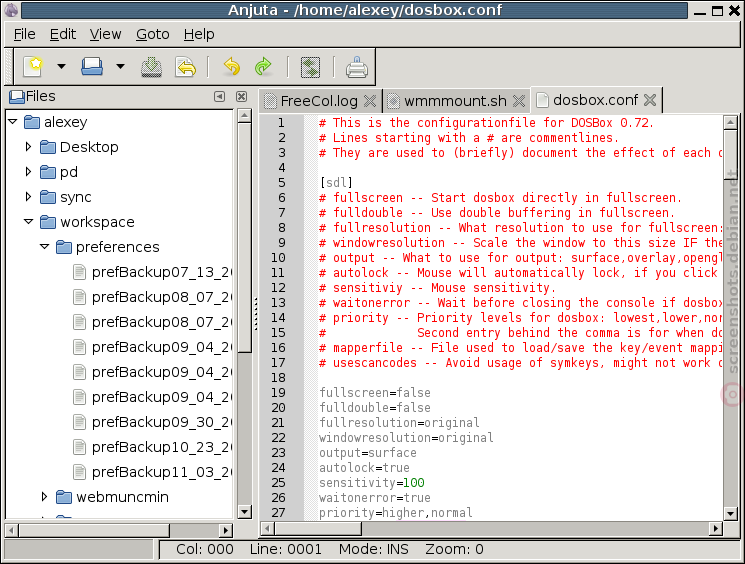This screenshot has height=564, width=745.
Task: Iconify the Files panel
Action: tap(219, 96)
